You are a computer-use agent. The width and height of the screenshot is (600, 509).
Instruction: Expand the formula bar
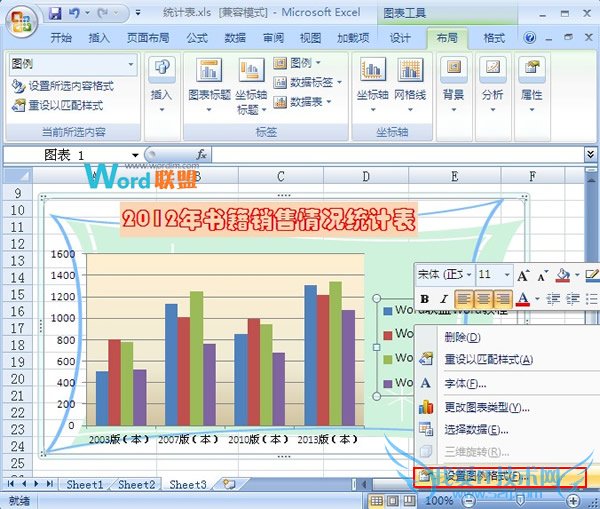click(590, 154)
